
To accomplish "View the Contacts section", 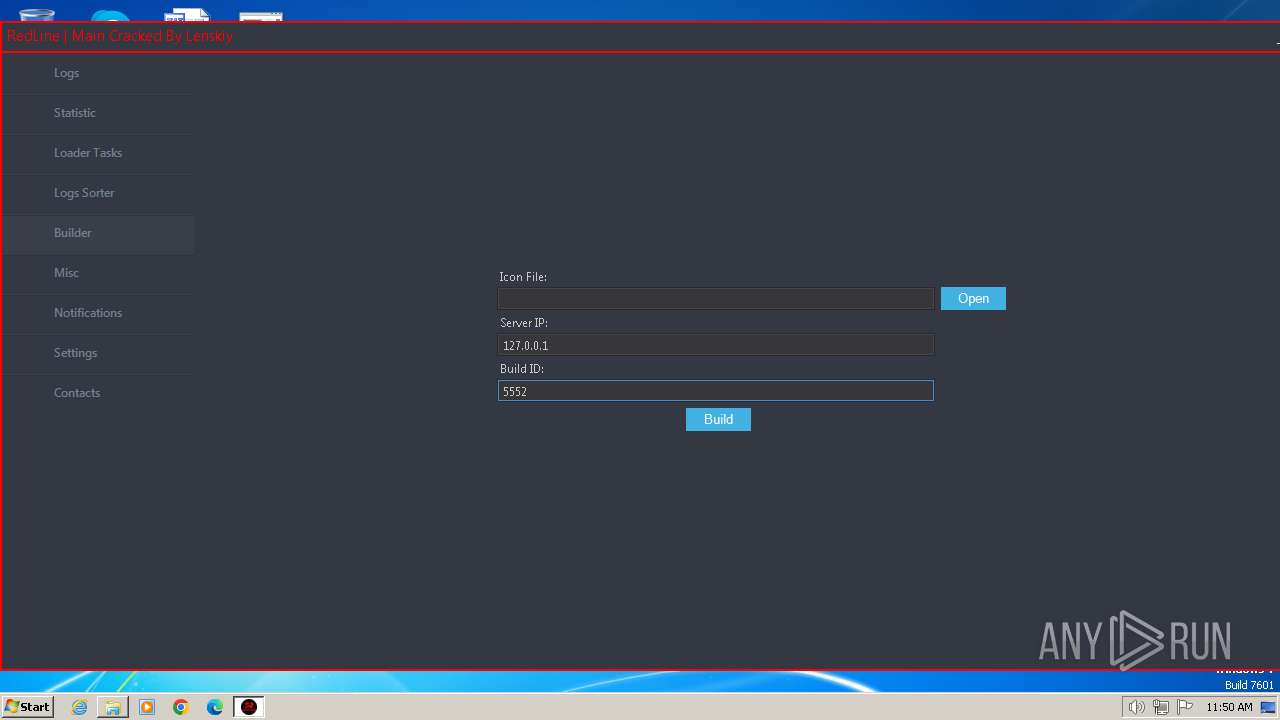I will [97, 393].
